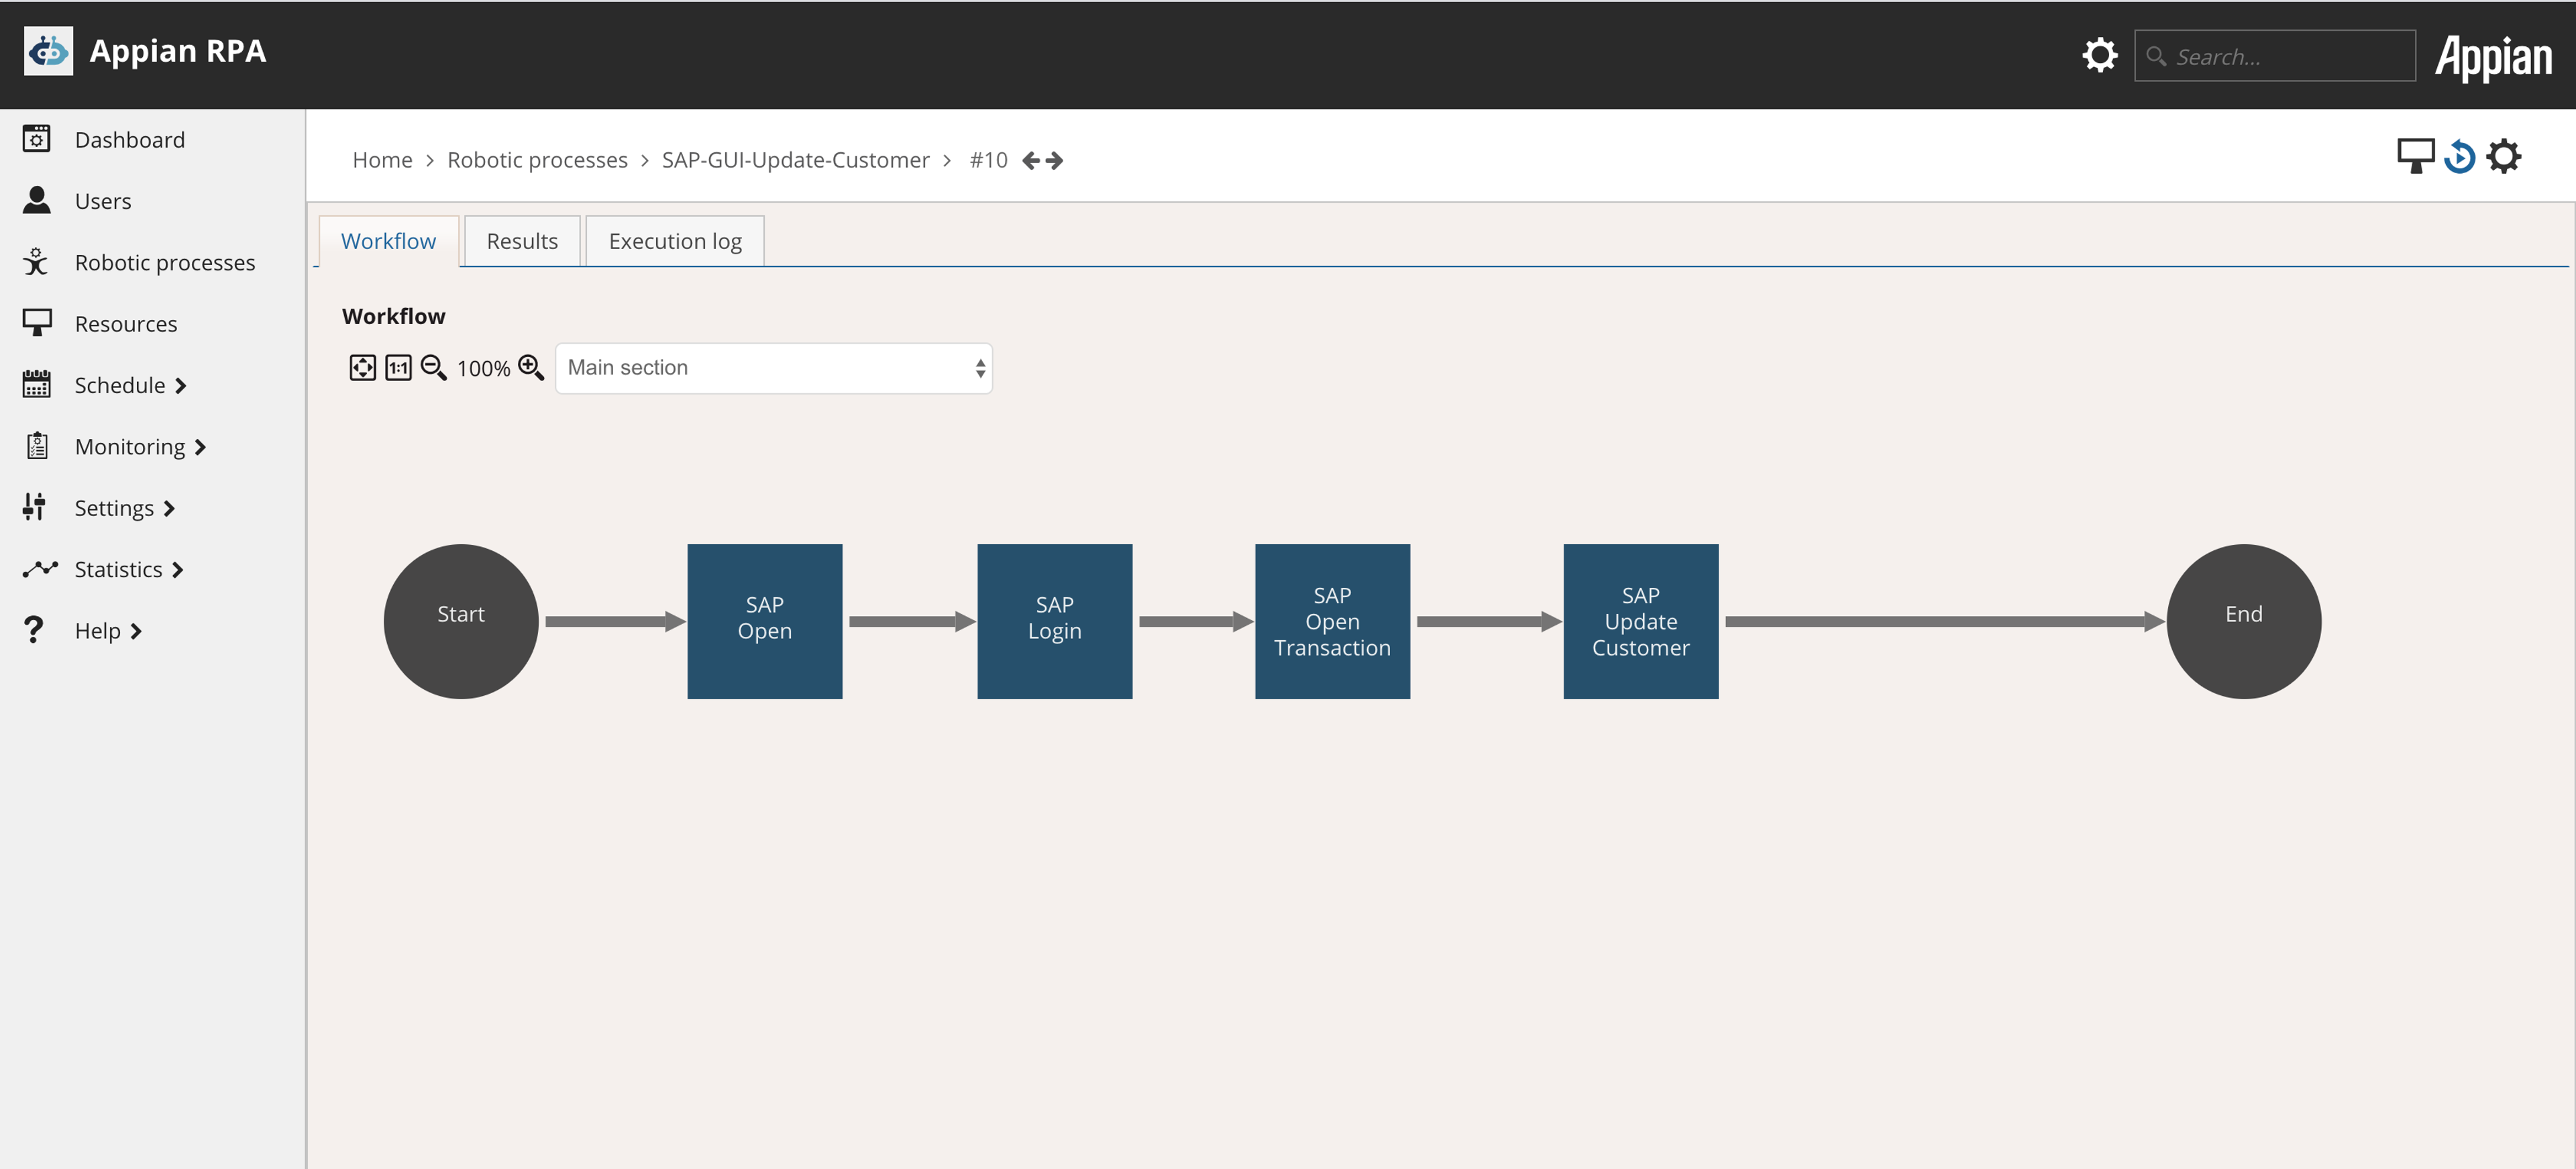This screenshot has width=2576, height=1169.
Task: Select the SAP Open Transaction node
Action: (1332, 621)
